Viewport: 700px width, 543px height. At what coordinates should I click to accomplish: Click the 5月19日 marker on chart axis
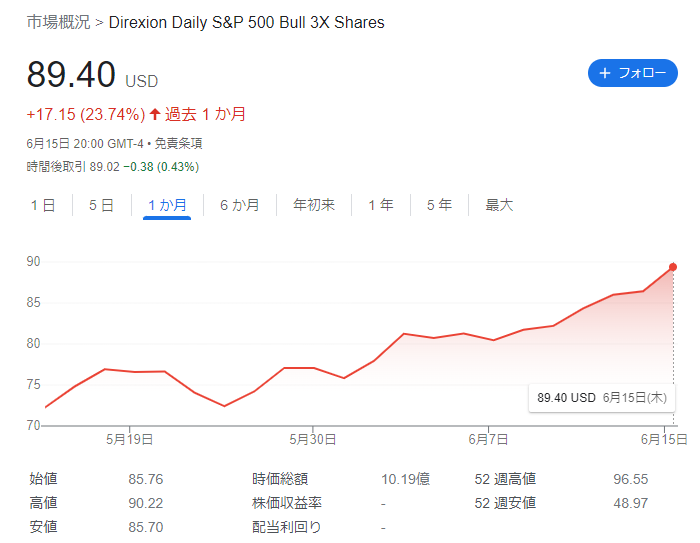point(129,439)
